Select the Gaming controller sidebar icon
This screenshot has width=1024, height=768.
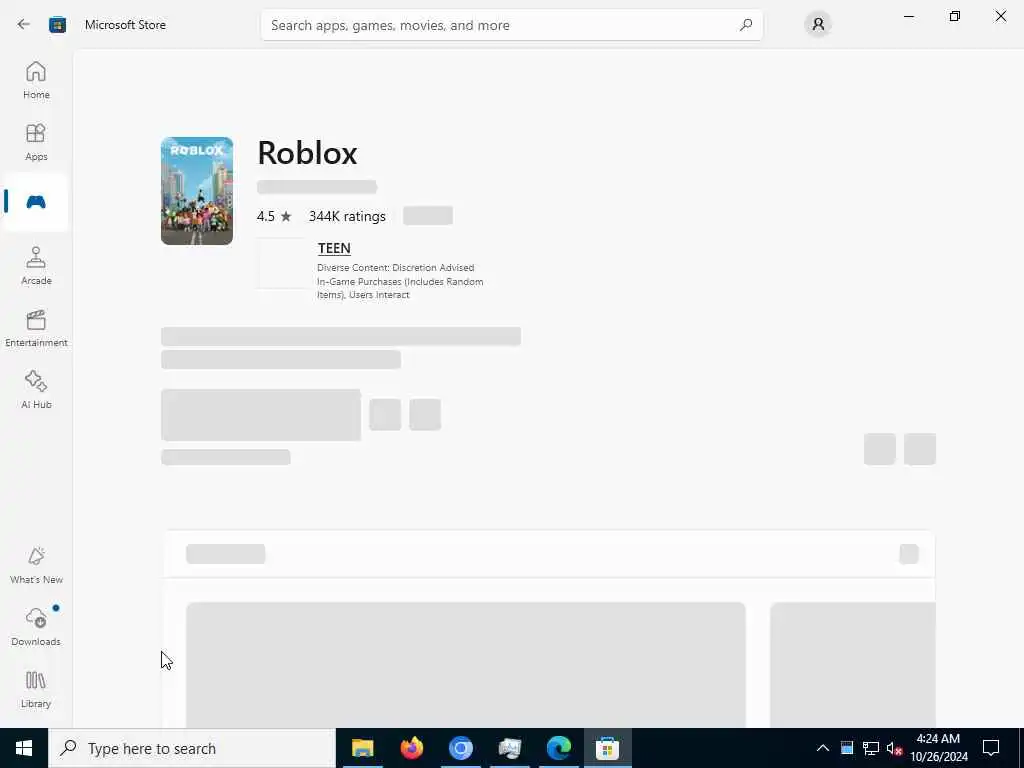[x=36, y=202]
